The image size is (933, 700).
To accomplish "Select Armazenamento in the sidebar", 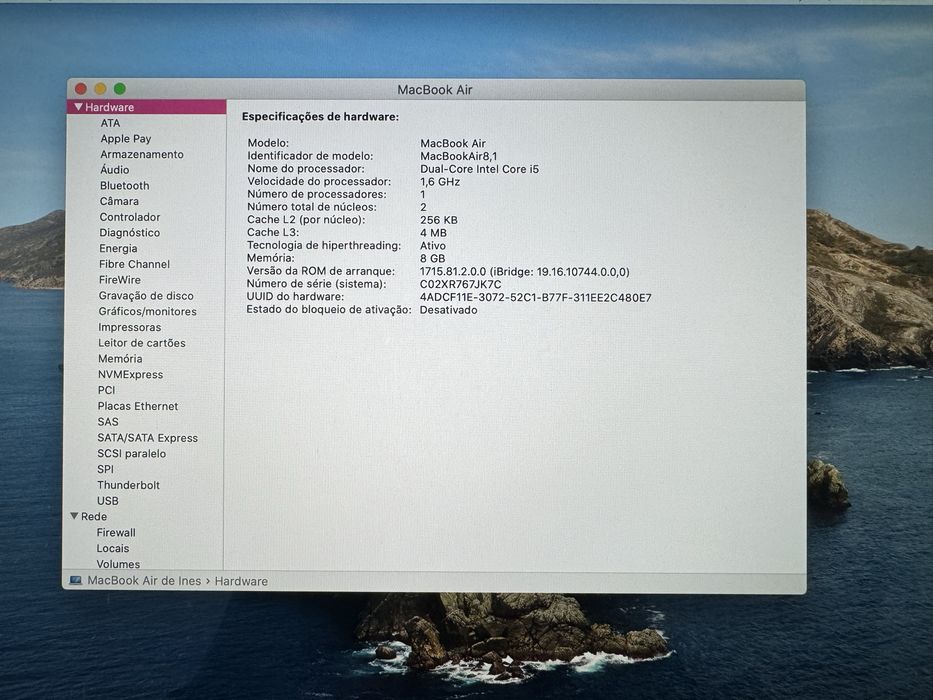I will (142, 154).
